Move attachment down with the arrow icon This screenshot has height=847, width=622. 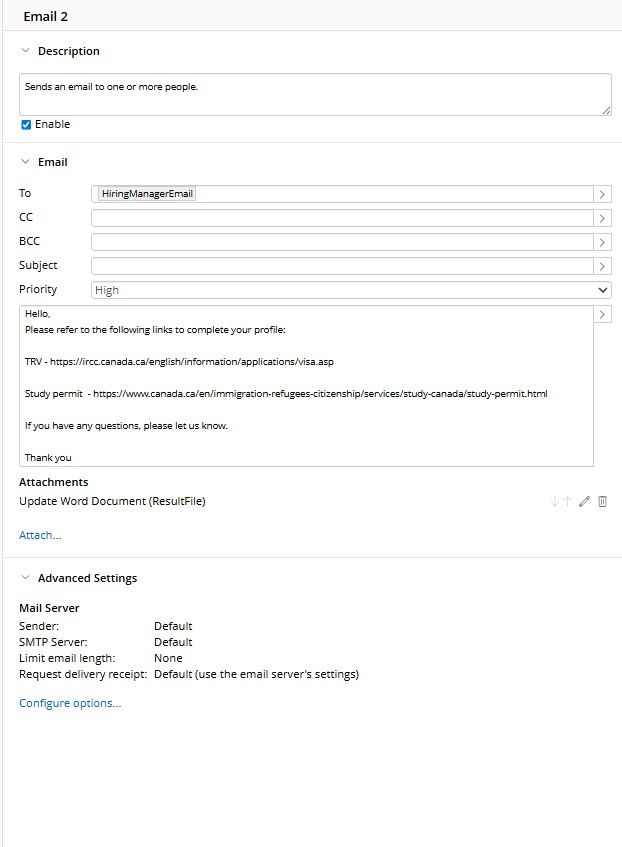(x=554, y=502)
